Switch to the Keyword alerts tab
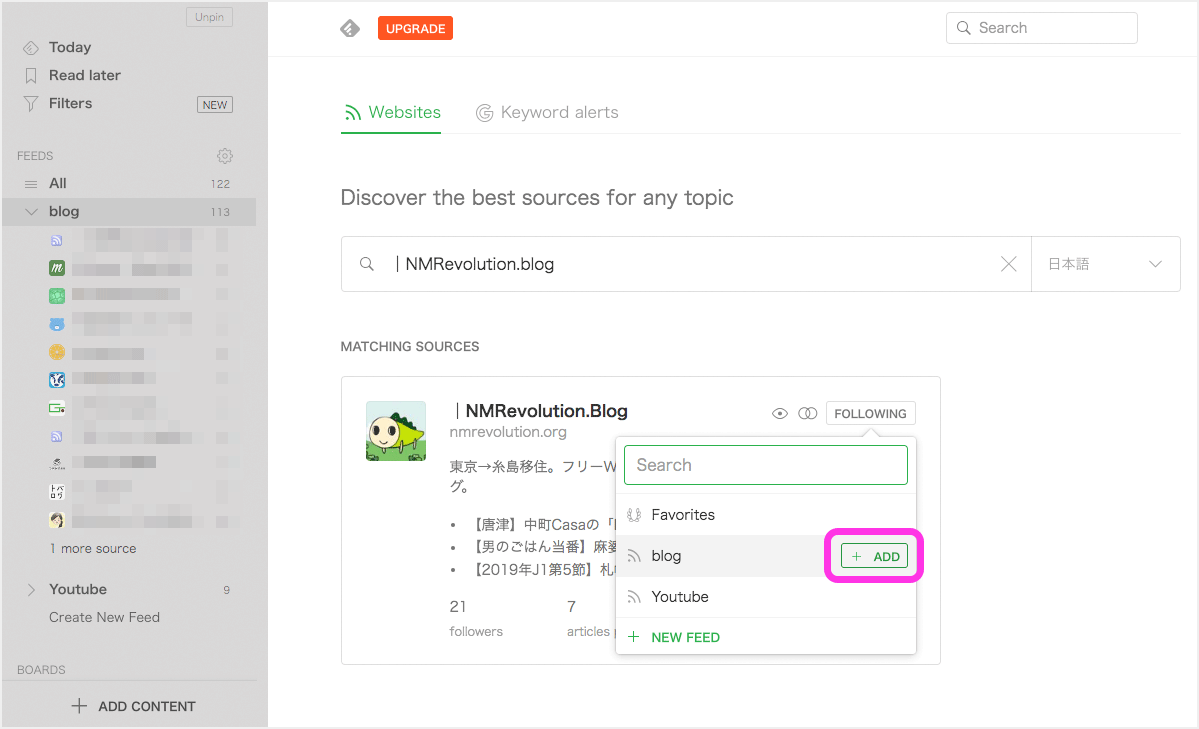The image size is (1199, 729). [x=547, y=112]
